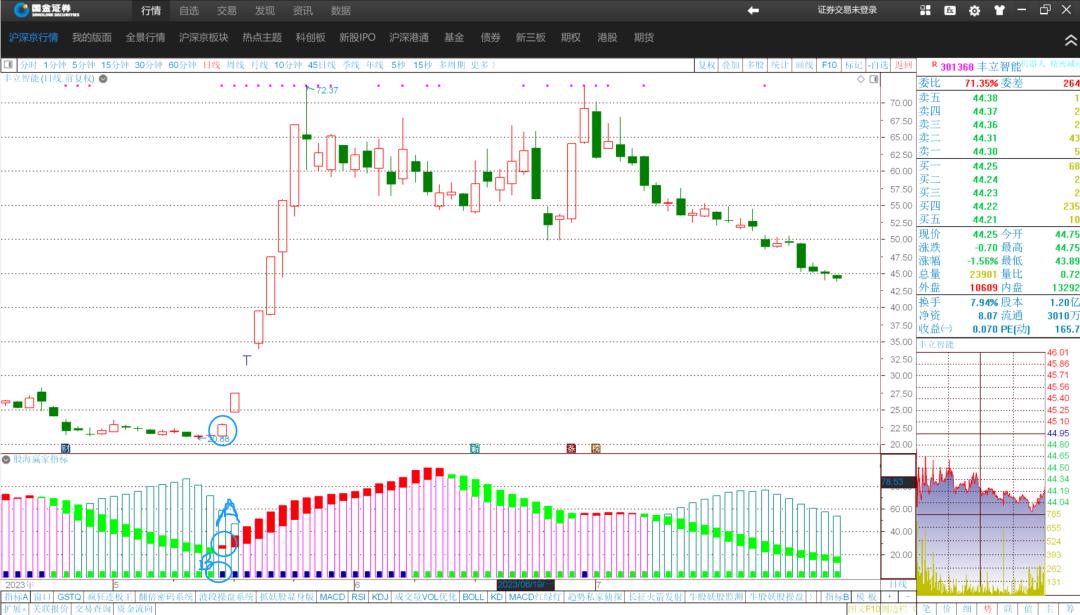Toggle the 复权 price adjustment button
Viewport: 1080px width, 615px height.
tap(706, 65)
